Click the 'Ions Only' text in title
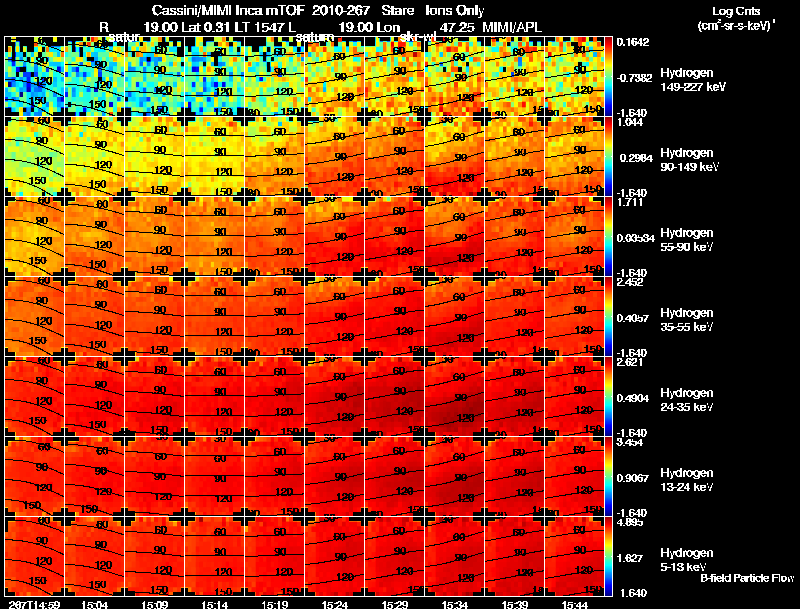The width and height of the screenshot is (800, 609). point(455,11)
